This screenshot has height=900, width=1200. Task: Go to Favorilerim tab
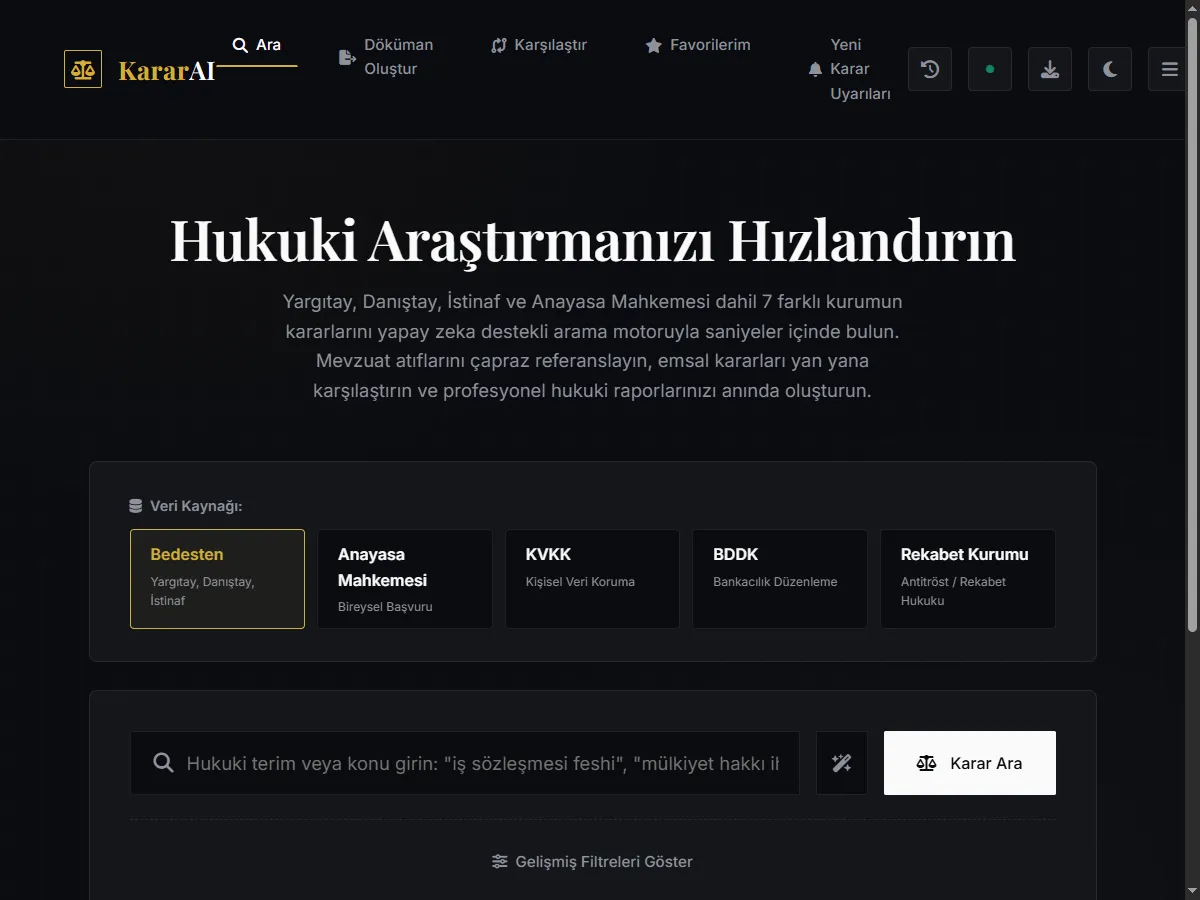coord(698,46)
